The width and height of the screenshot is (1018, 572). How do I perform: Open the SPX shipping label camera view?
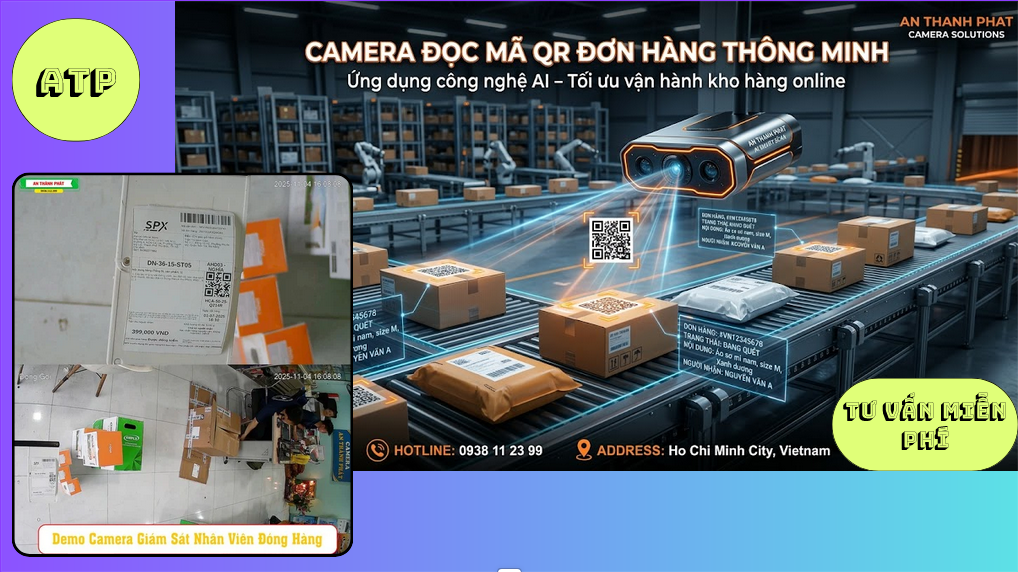point(182,270)
